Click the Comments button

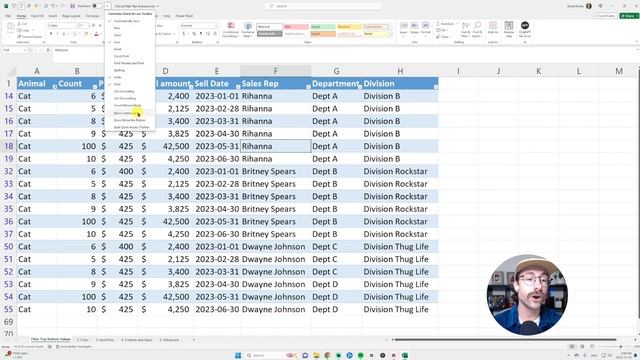pyautogui.click(x=605, y=16)
